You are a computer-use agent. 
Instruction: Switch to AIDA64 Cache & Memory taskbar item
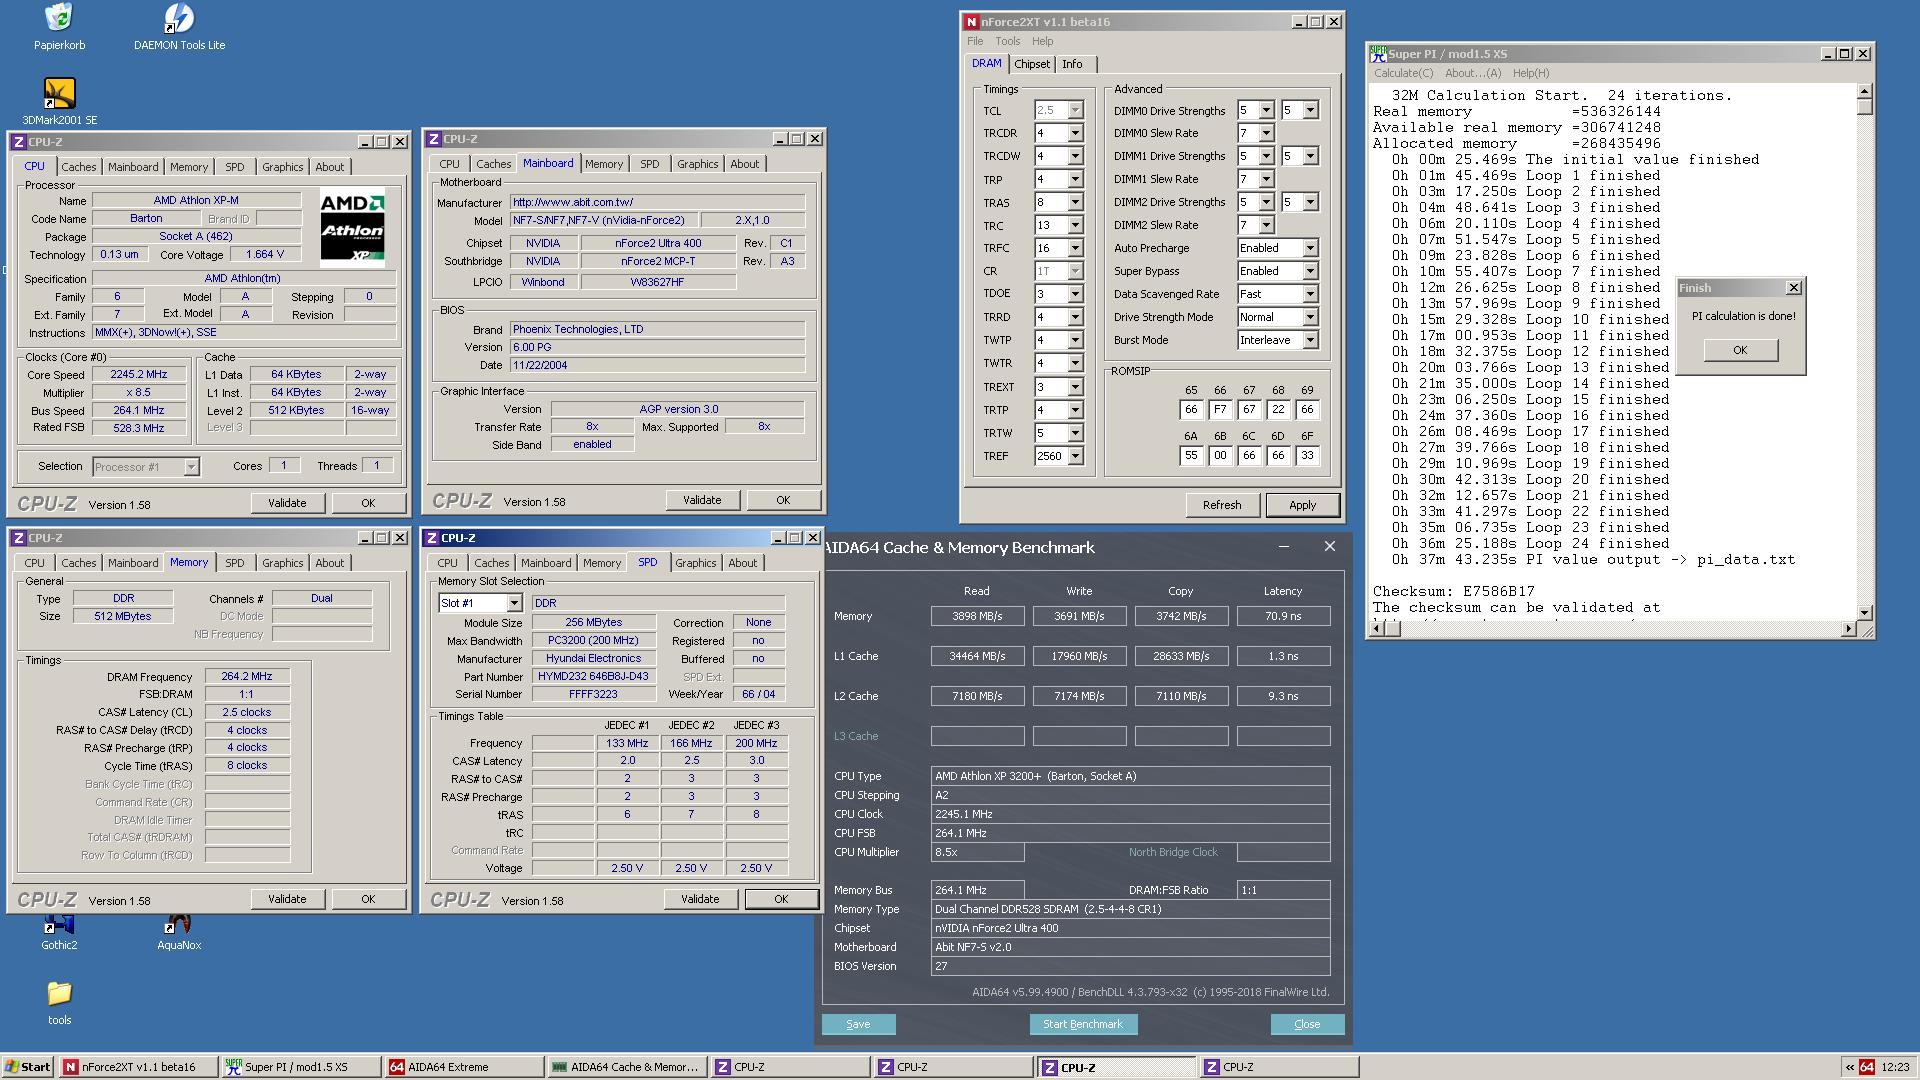point(627,1067)
